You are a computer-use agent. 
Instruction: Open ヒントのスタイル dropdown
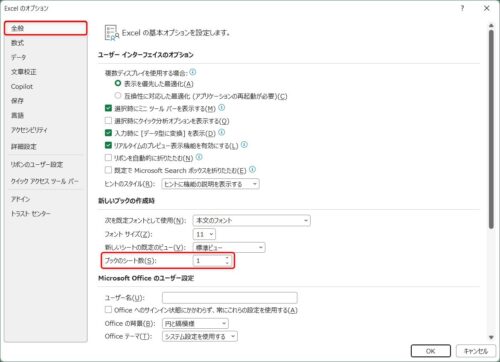210,184
